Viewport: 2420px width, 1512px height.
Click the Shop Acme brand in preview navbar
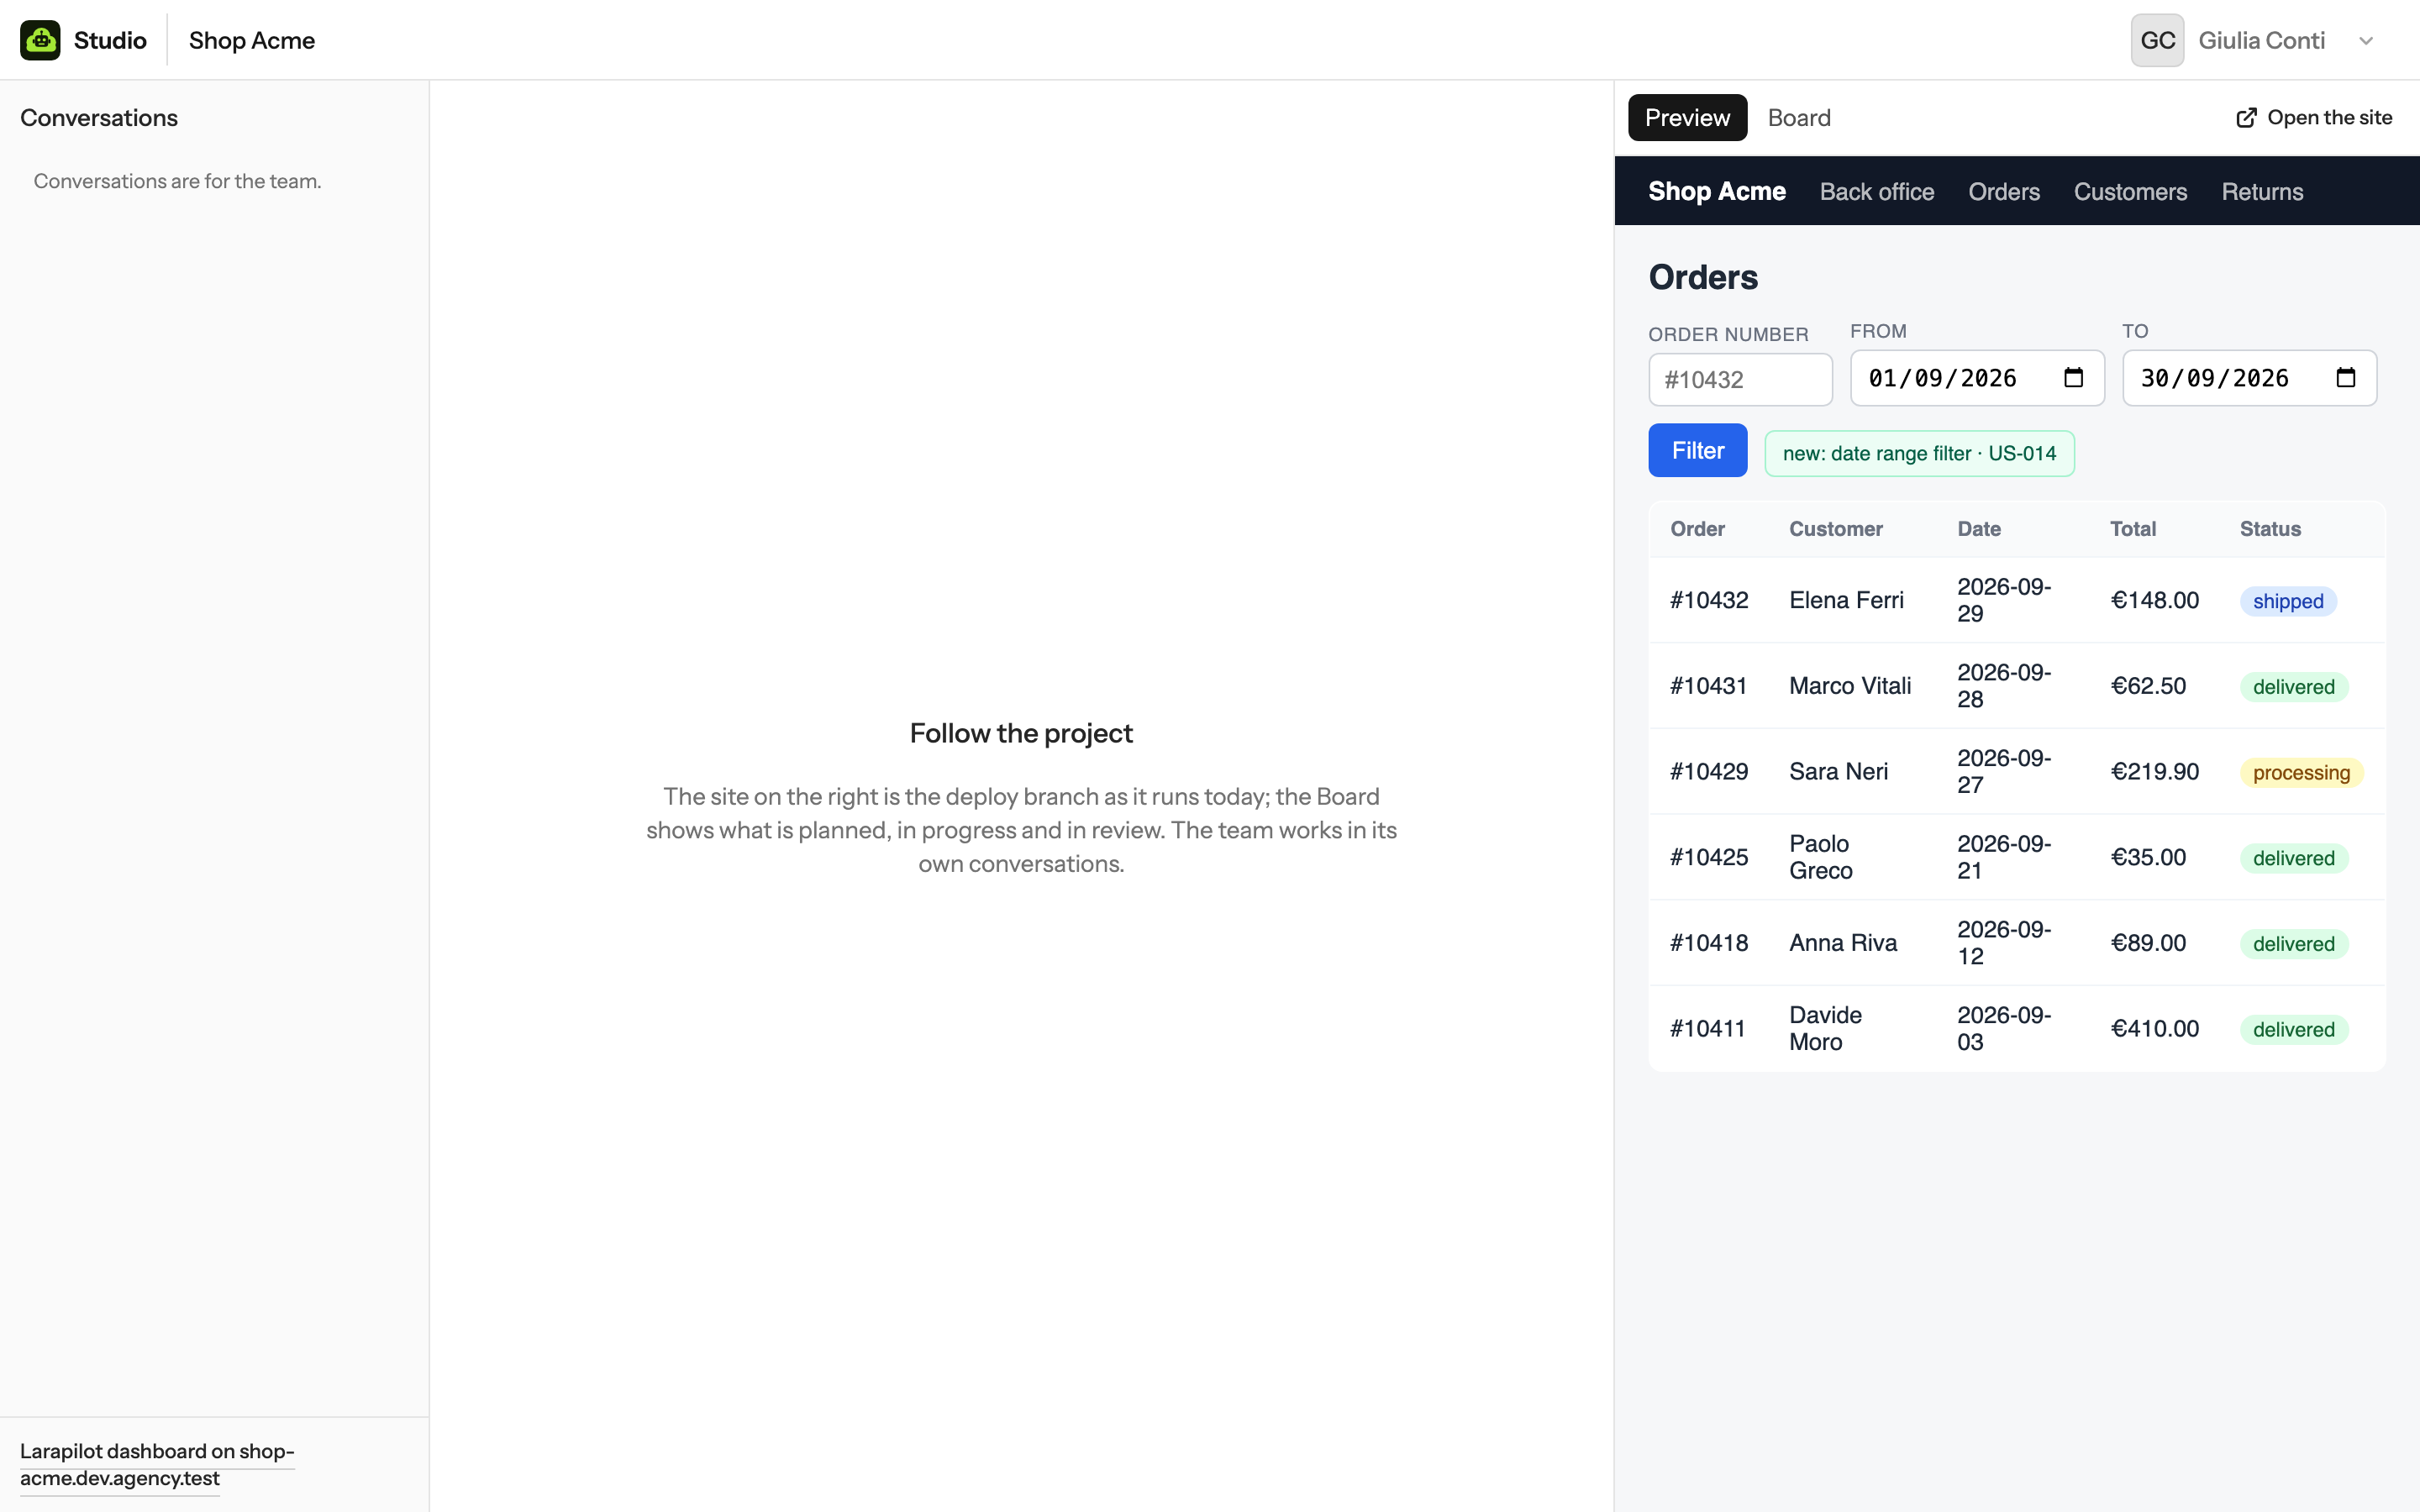tap(1716, 191)
